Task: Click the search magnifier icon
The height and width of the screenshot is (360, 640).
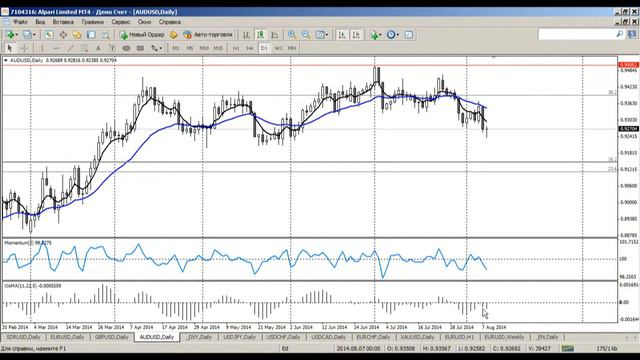Action: coord(620,34)
